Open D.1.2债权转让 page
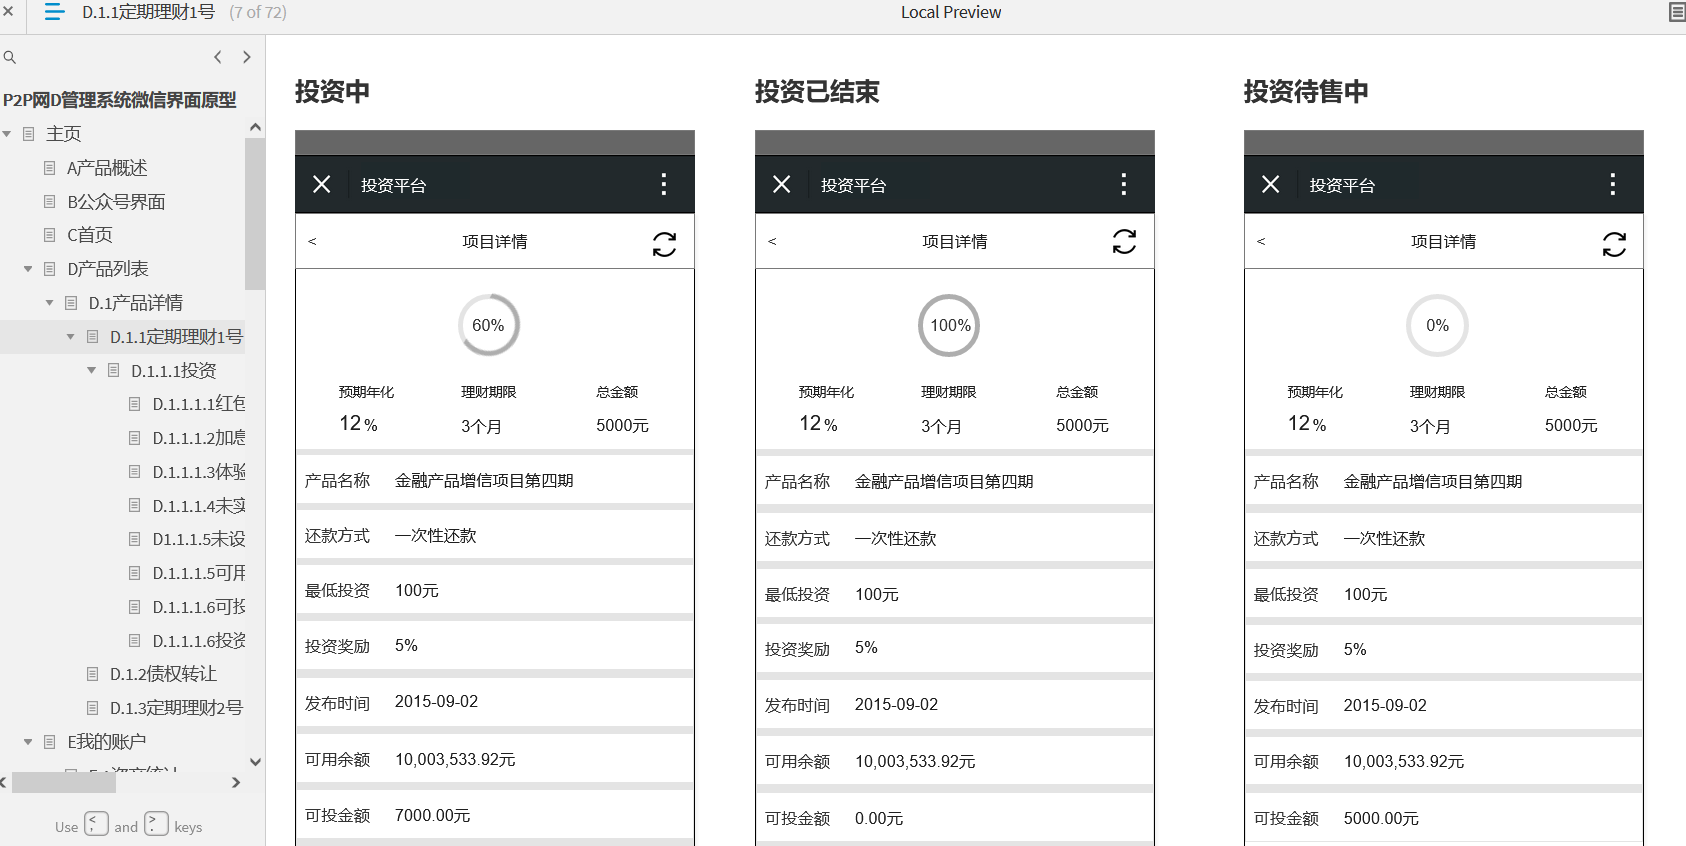1686x846 pixels. point(163,674)
